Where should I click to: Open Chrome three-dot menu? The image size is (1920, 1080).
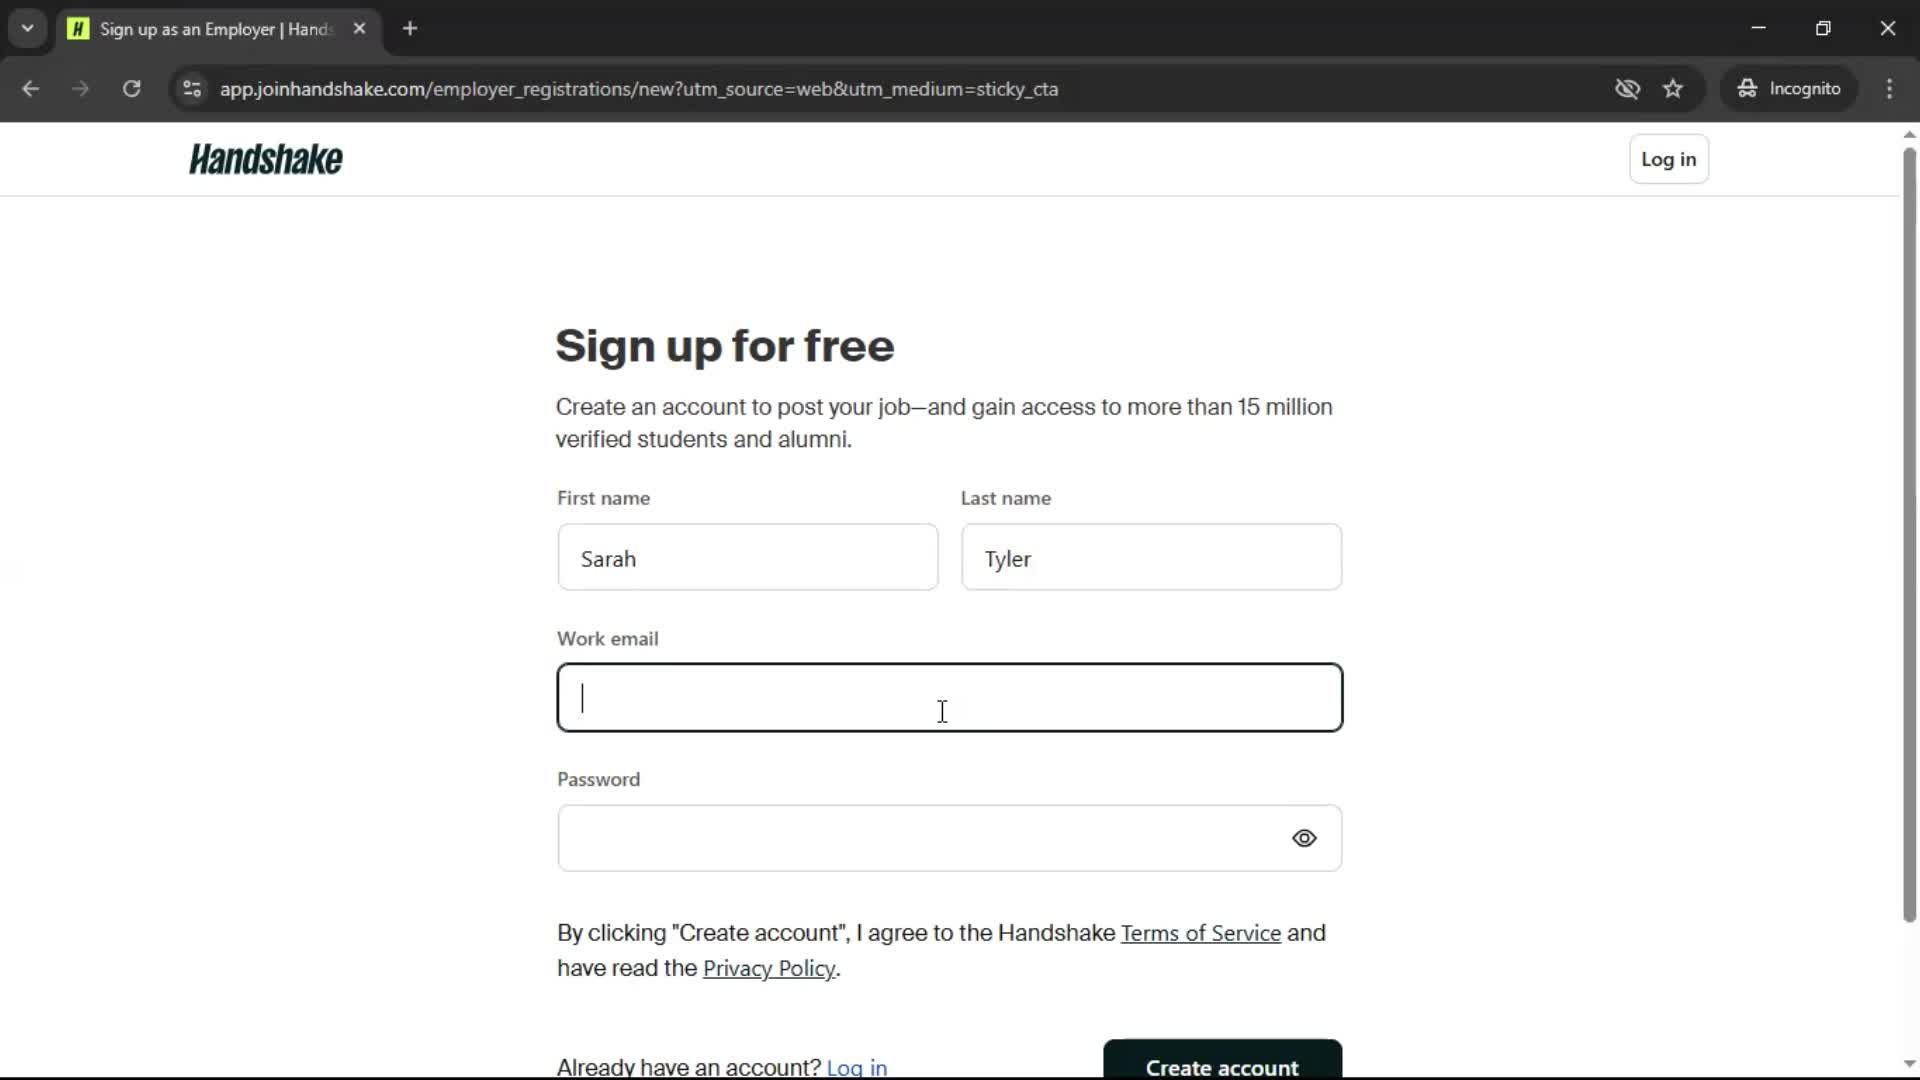click(x=1889, y=88)
